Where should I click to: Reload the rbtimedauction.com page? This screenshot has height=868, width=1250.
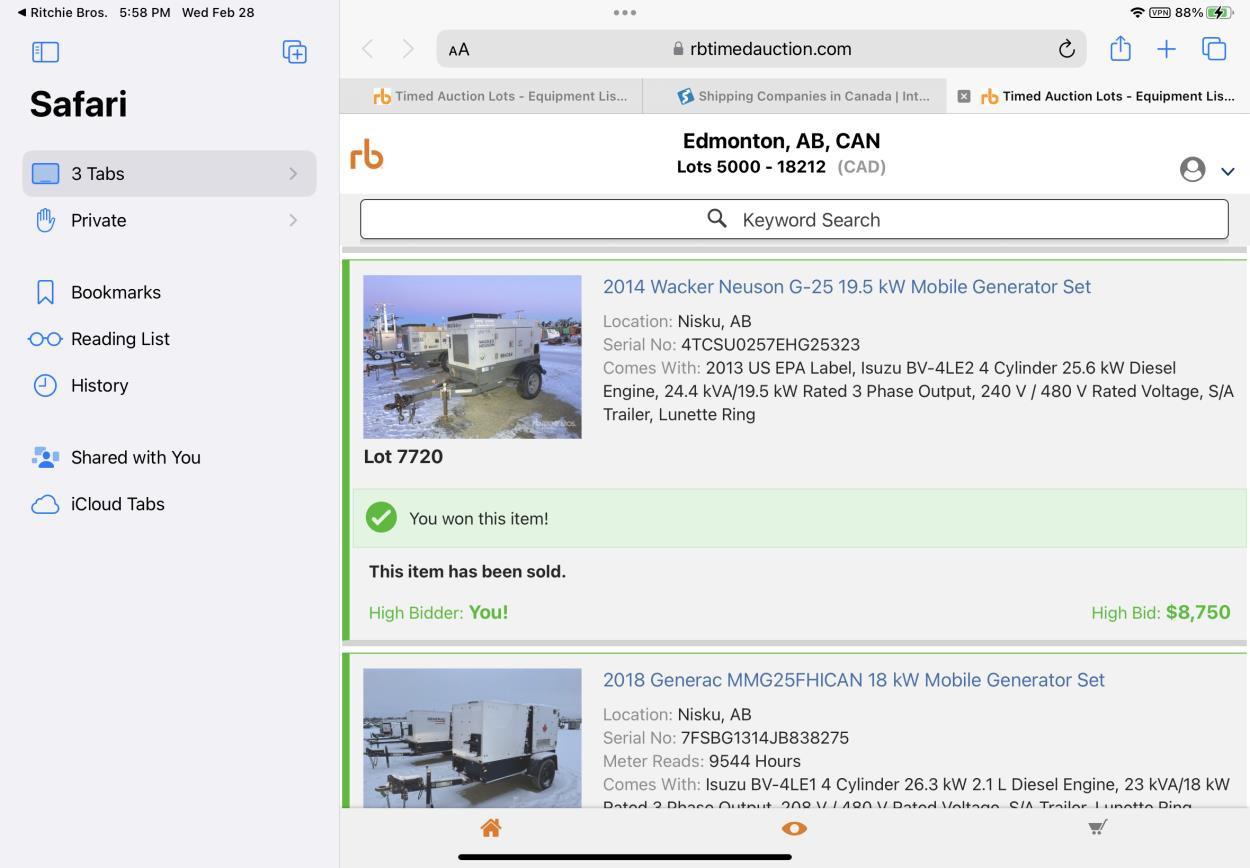click(x=1066, y=49)
